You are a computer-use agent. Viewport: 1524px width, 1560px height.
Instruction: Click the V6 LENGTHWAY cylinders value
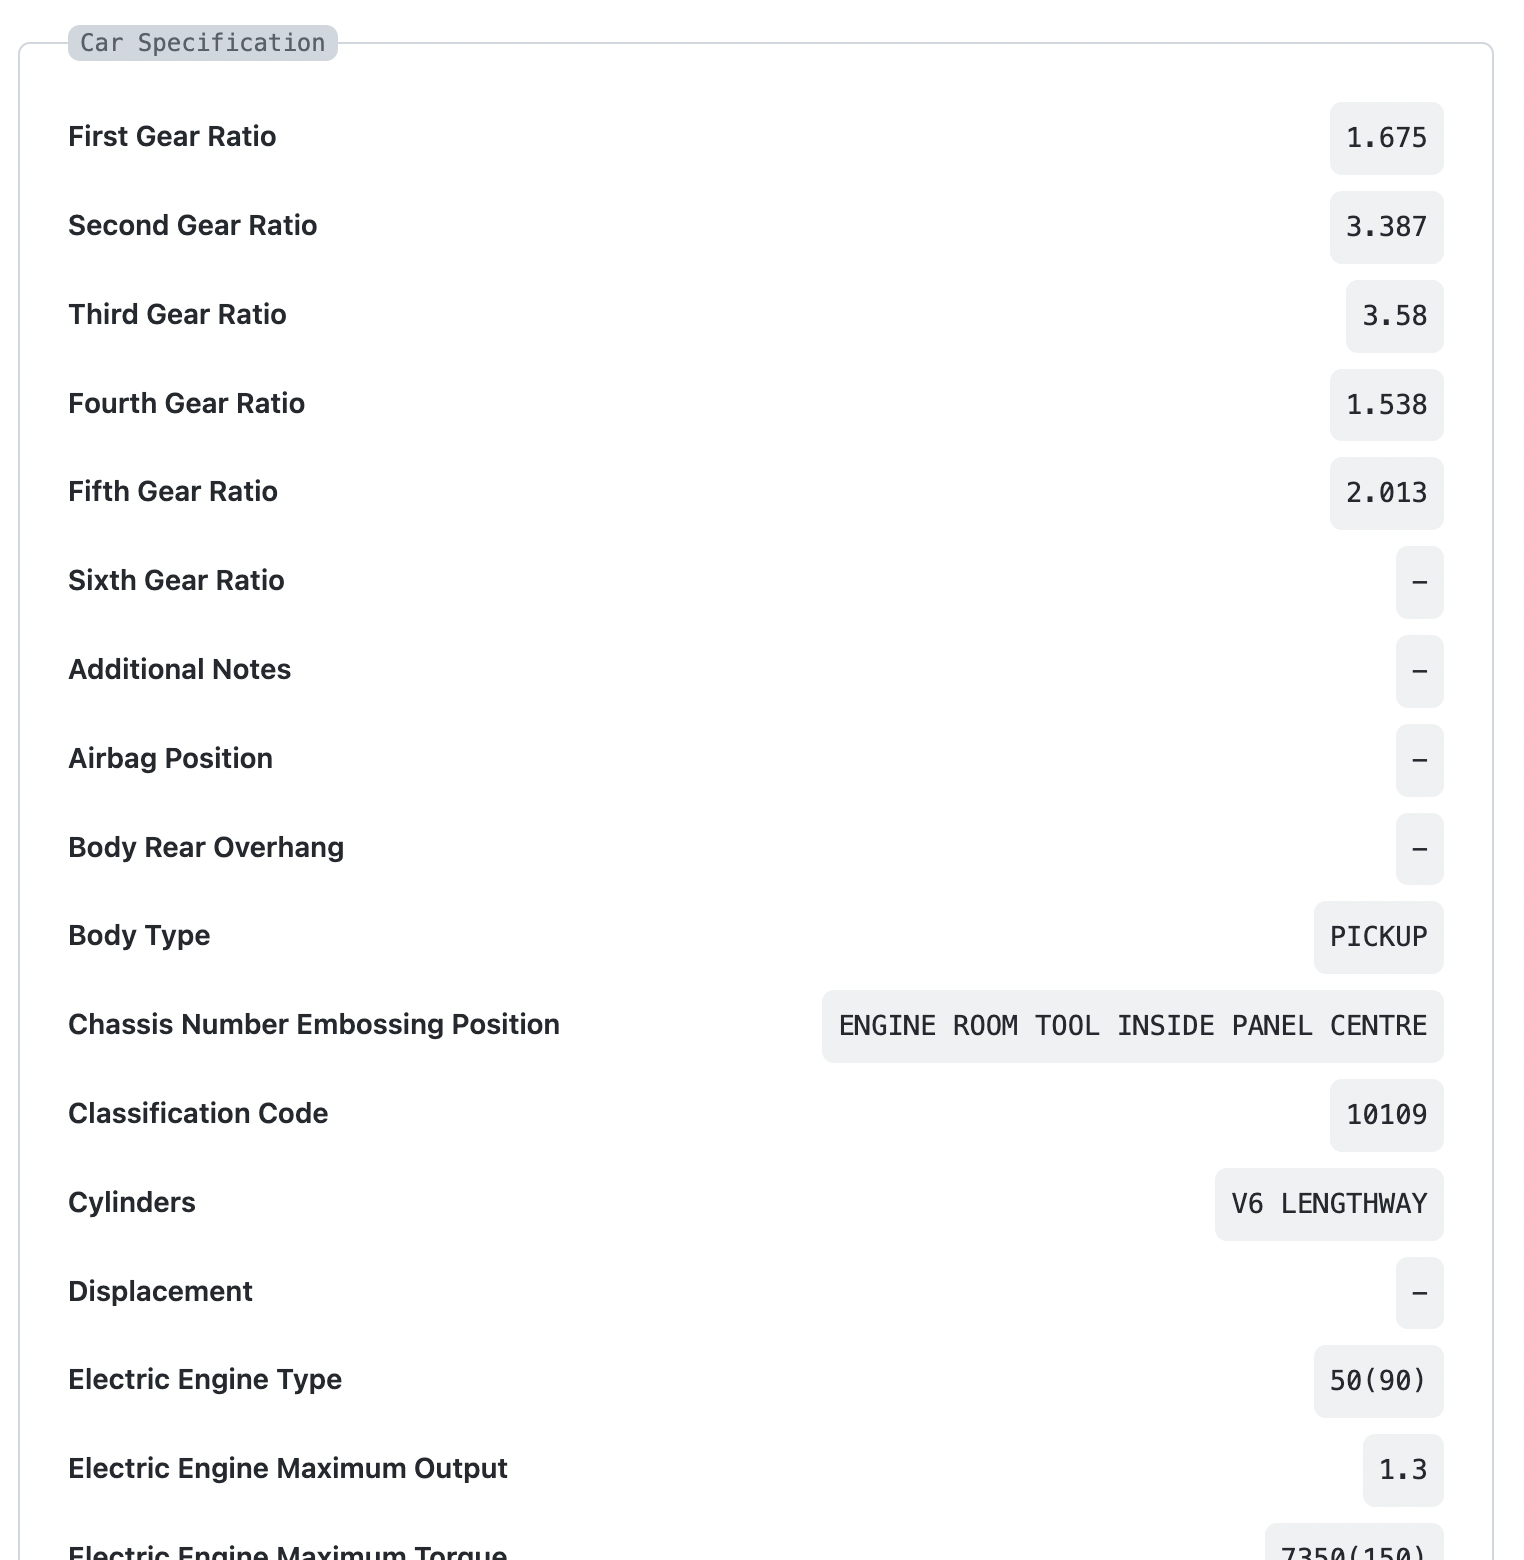tap(1329, 1204)
